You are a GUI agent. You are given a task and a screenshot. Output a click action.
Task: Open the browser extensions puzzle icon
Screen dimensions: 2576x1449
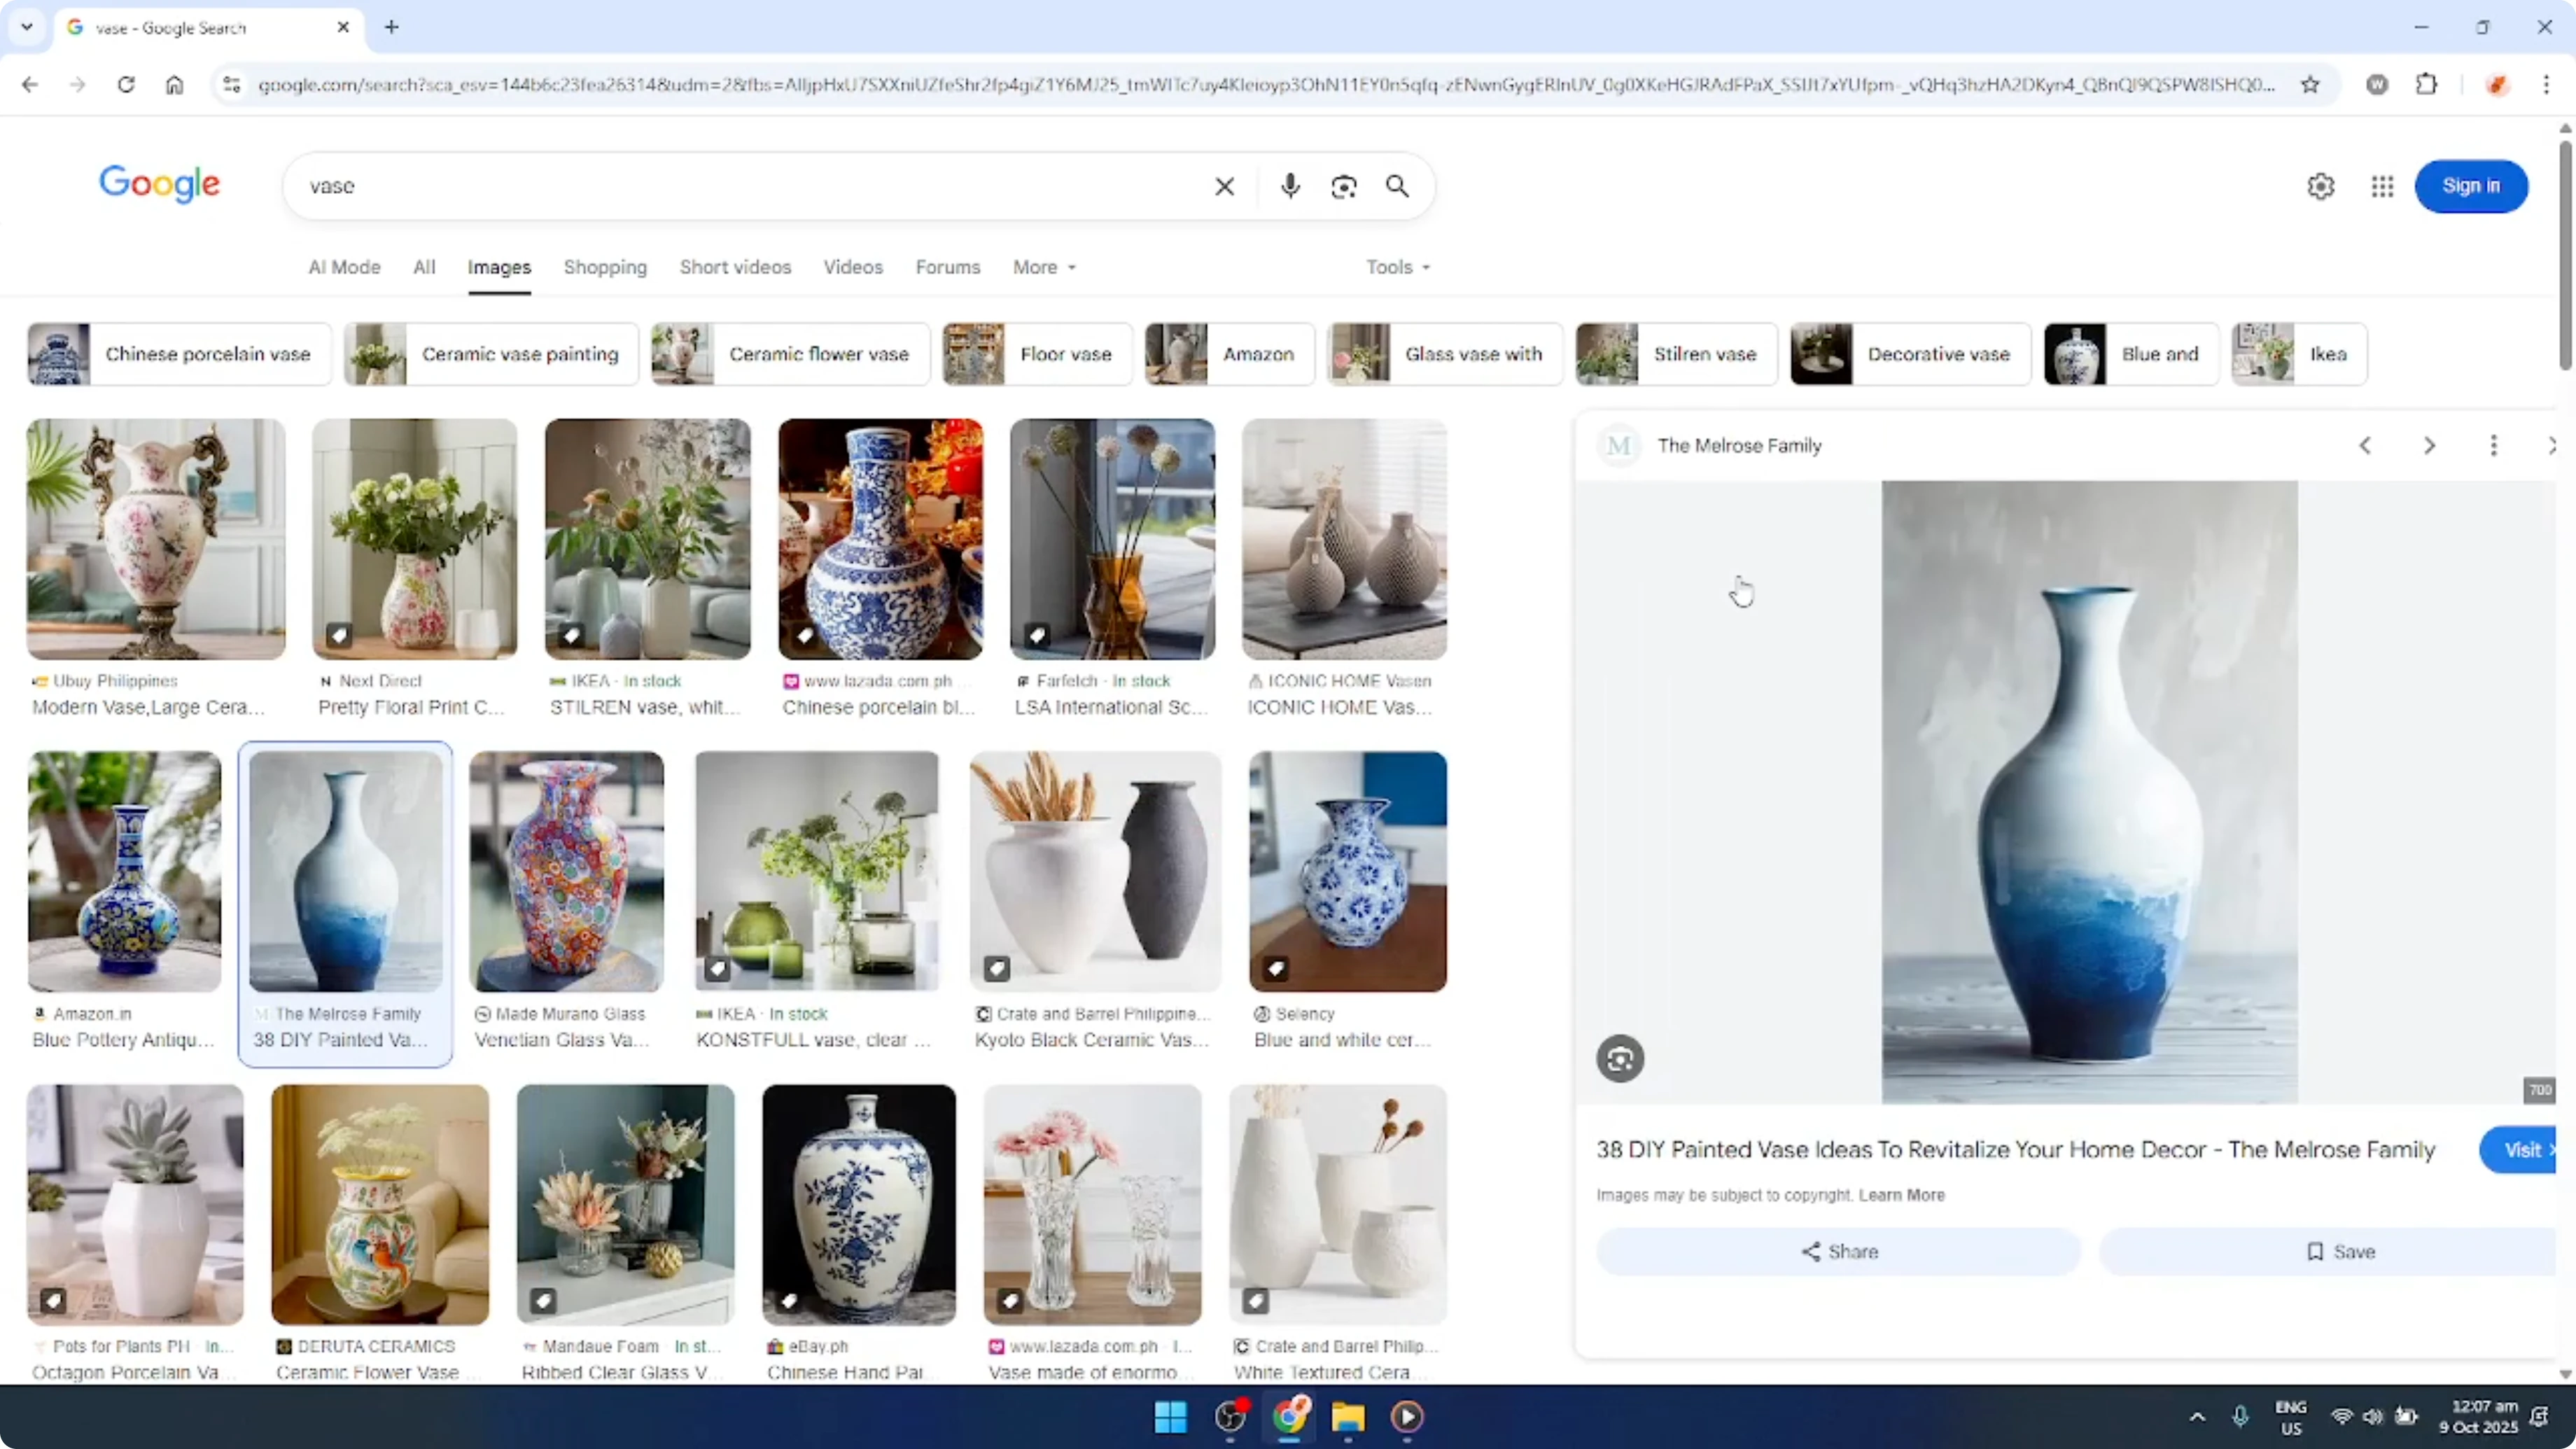click(x=2428, y=85)
